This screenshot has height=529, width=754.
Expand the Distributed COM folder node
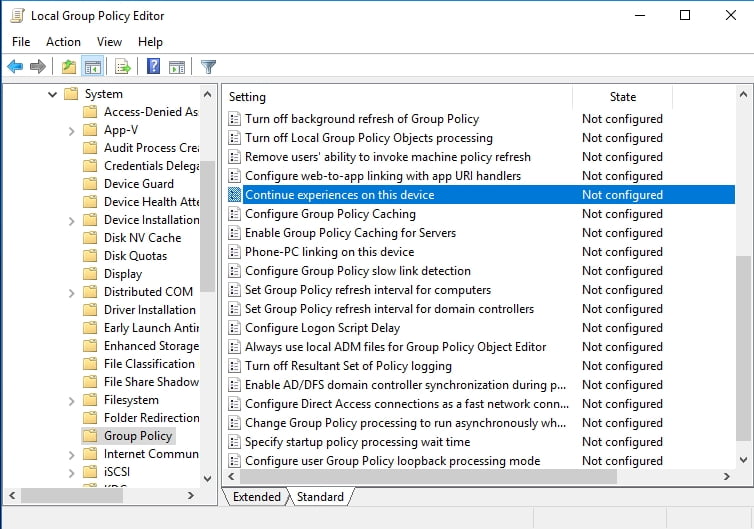tap(72, 292)
